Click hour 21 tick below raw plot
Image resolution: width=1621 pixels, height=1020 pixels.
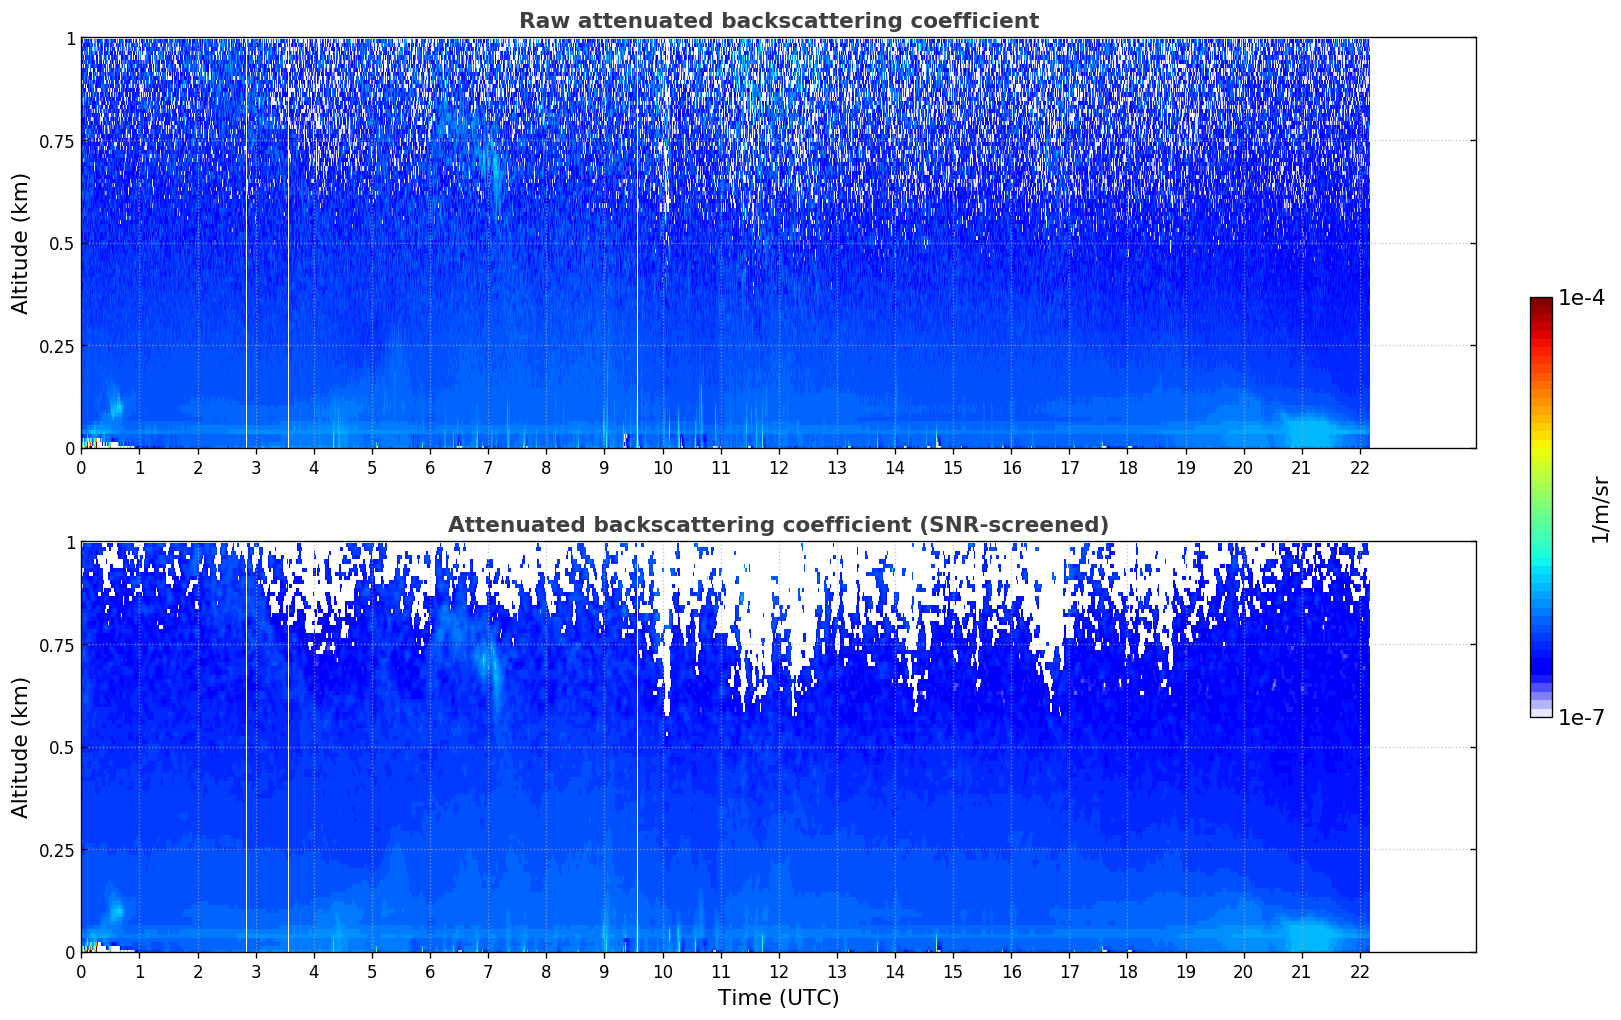[x=1302, y=467]
